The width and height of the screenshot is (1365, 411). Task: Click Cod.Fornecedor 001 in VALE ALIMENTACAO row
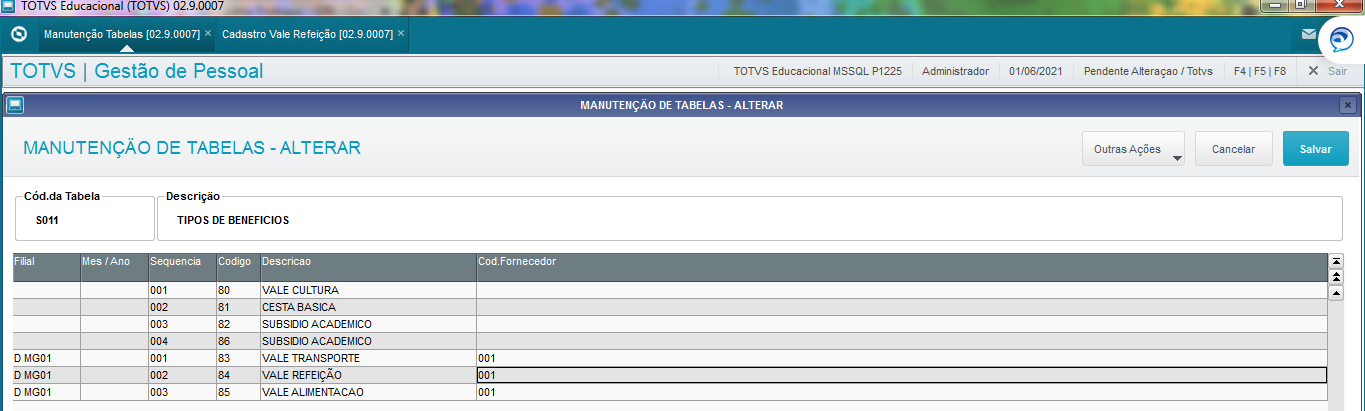point(902,393)
